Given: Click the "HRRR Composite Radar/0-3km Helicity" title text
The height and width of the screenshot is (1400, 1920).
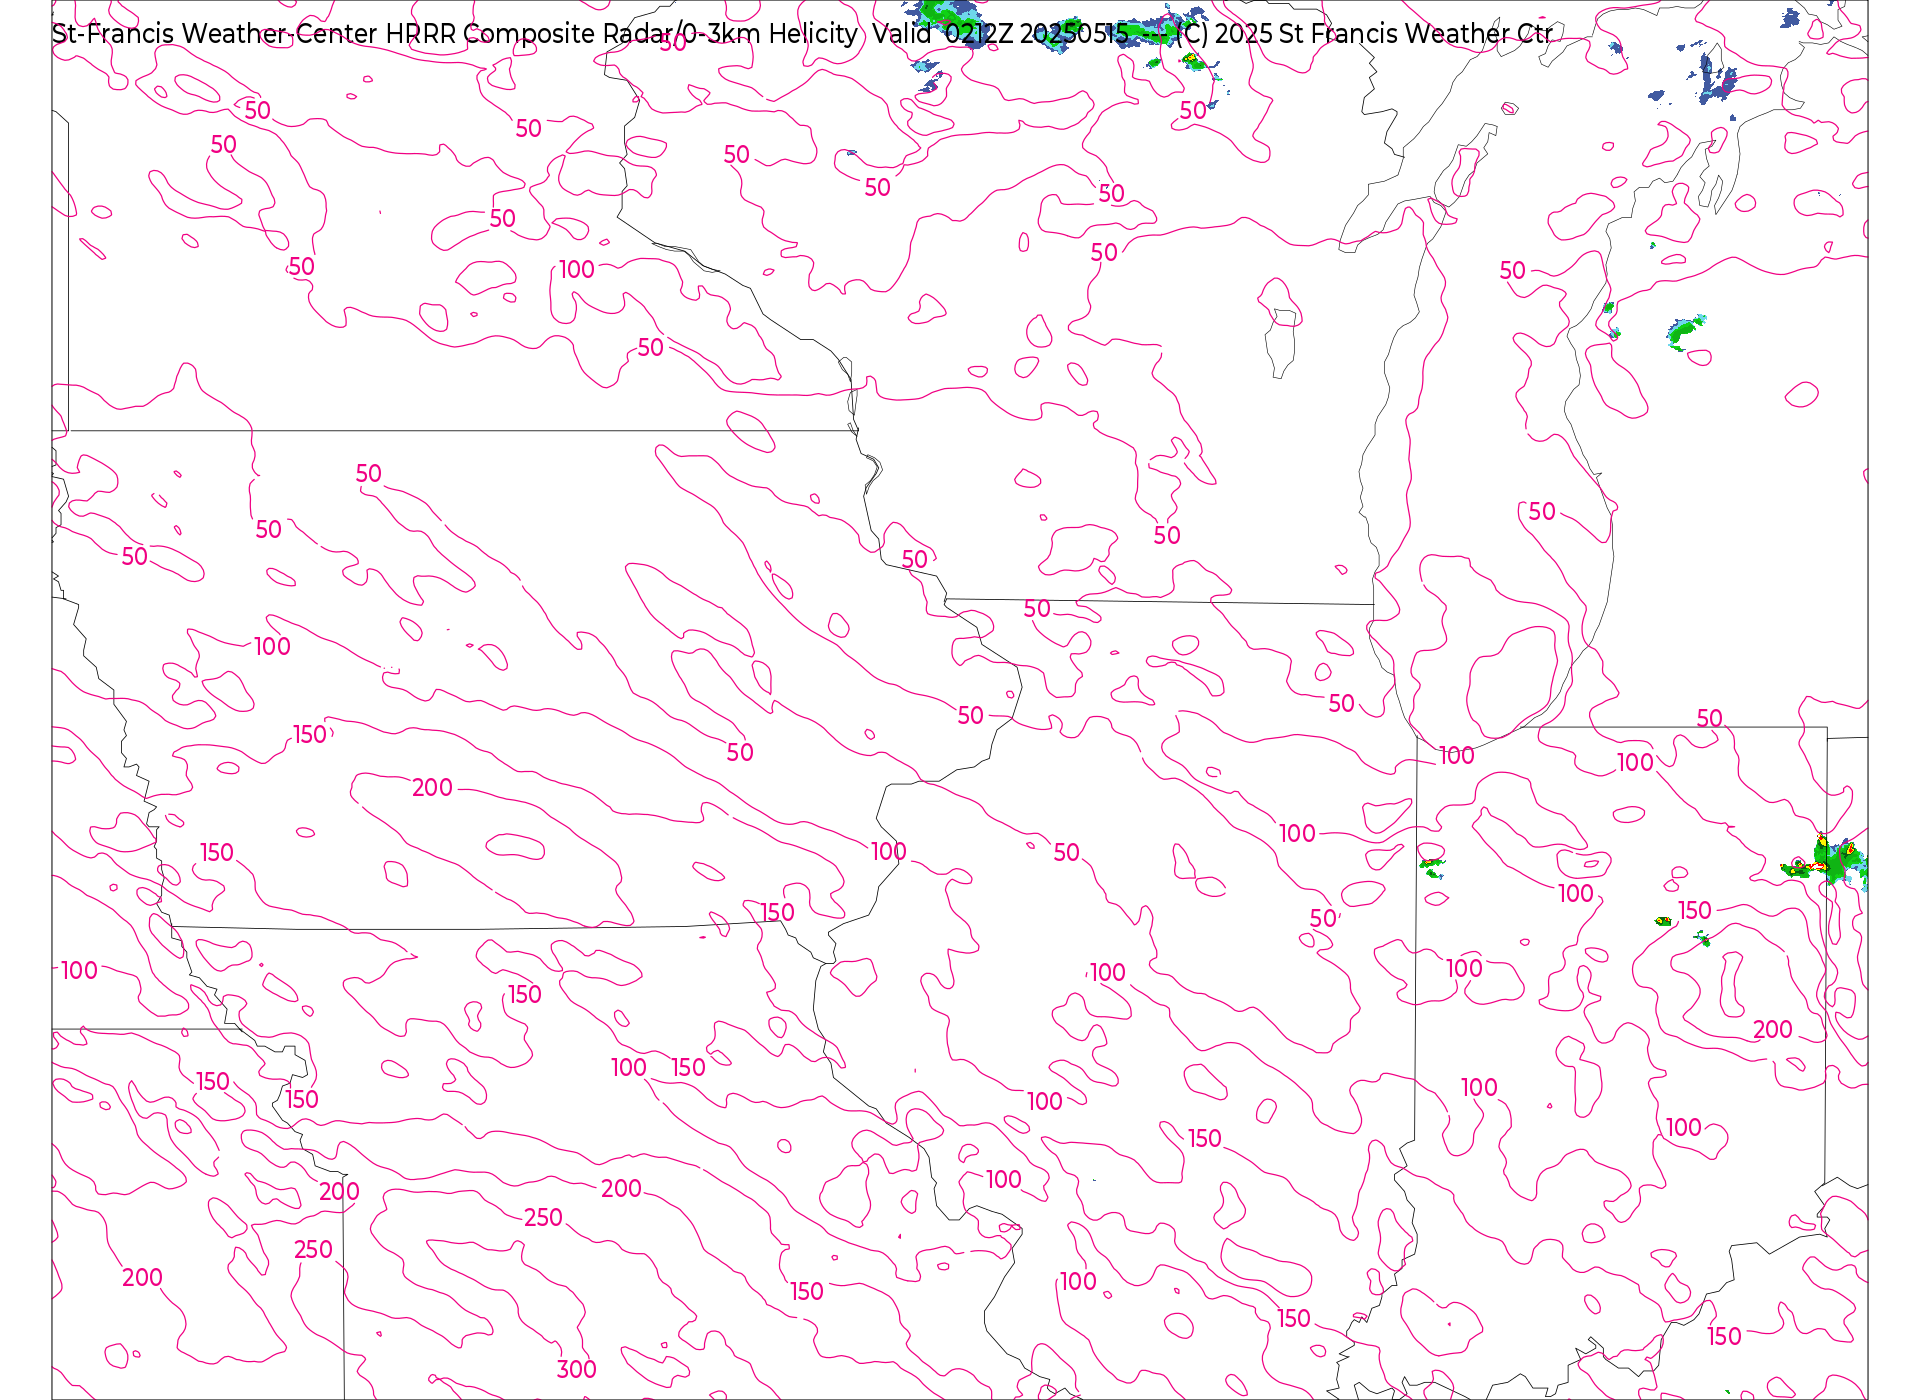Looking at the screenshot, I should click(x=621, y=34).
